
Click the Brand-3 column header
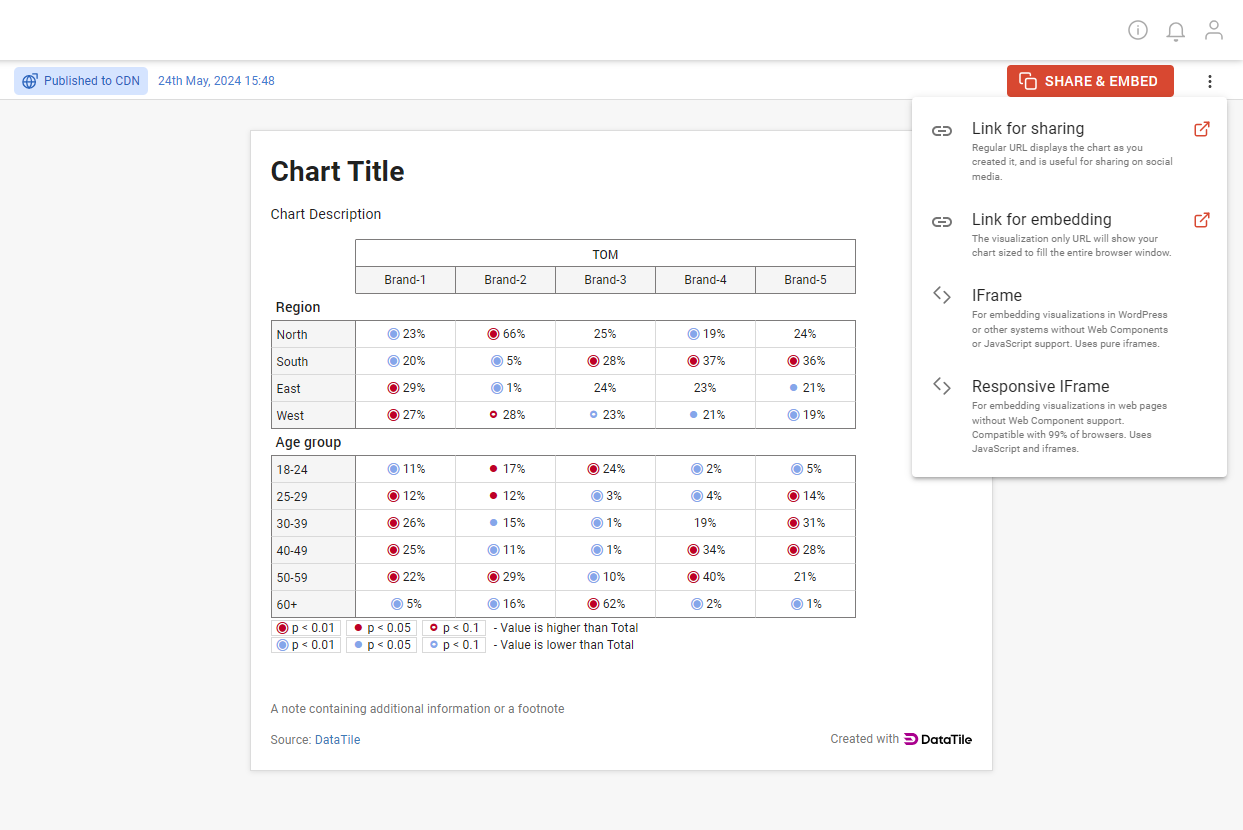pyautogui.click(x=605, y=280)
